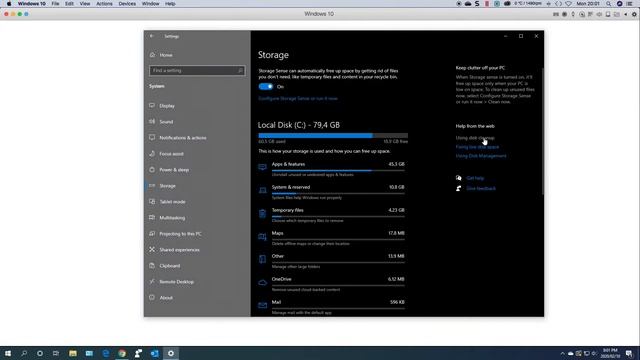
Task: Click the Settings back arrow
Action: point(152,36)
